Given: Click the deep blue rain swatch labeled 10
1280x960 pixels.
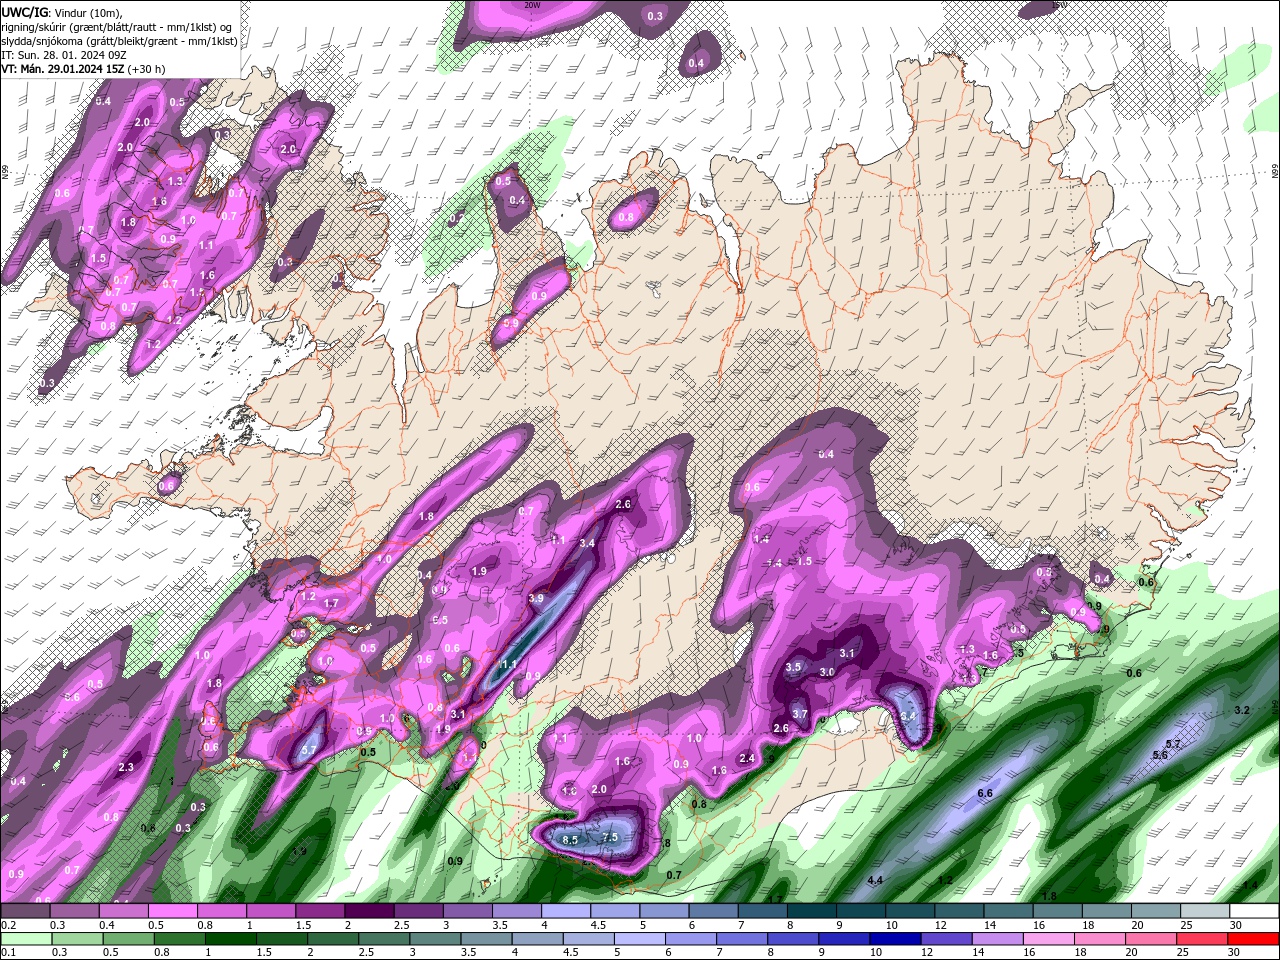Looking at the screenshot, I should [x=895, y=938].
